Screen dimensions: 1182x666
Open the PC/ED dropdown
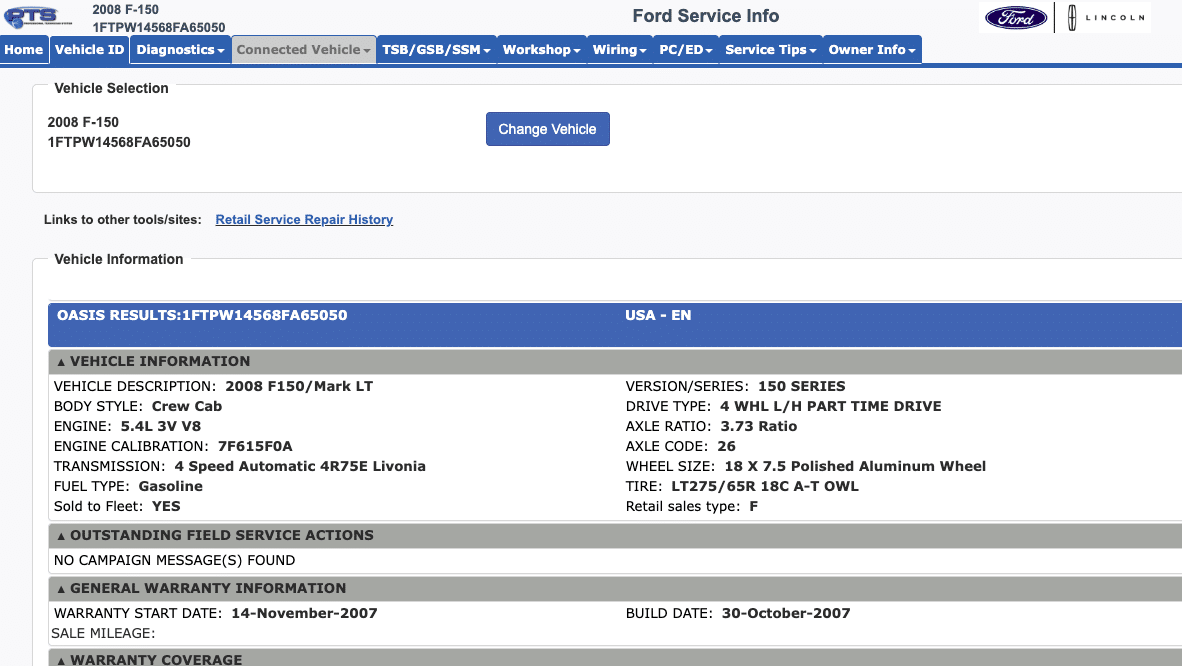coord(685,49)
